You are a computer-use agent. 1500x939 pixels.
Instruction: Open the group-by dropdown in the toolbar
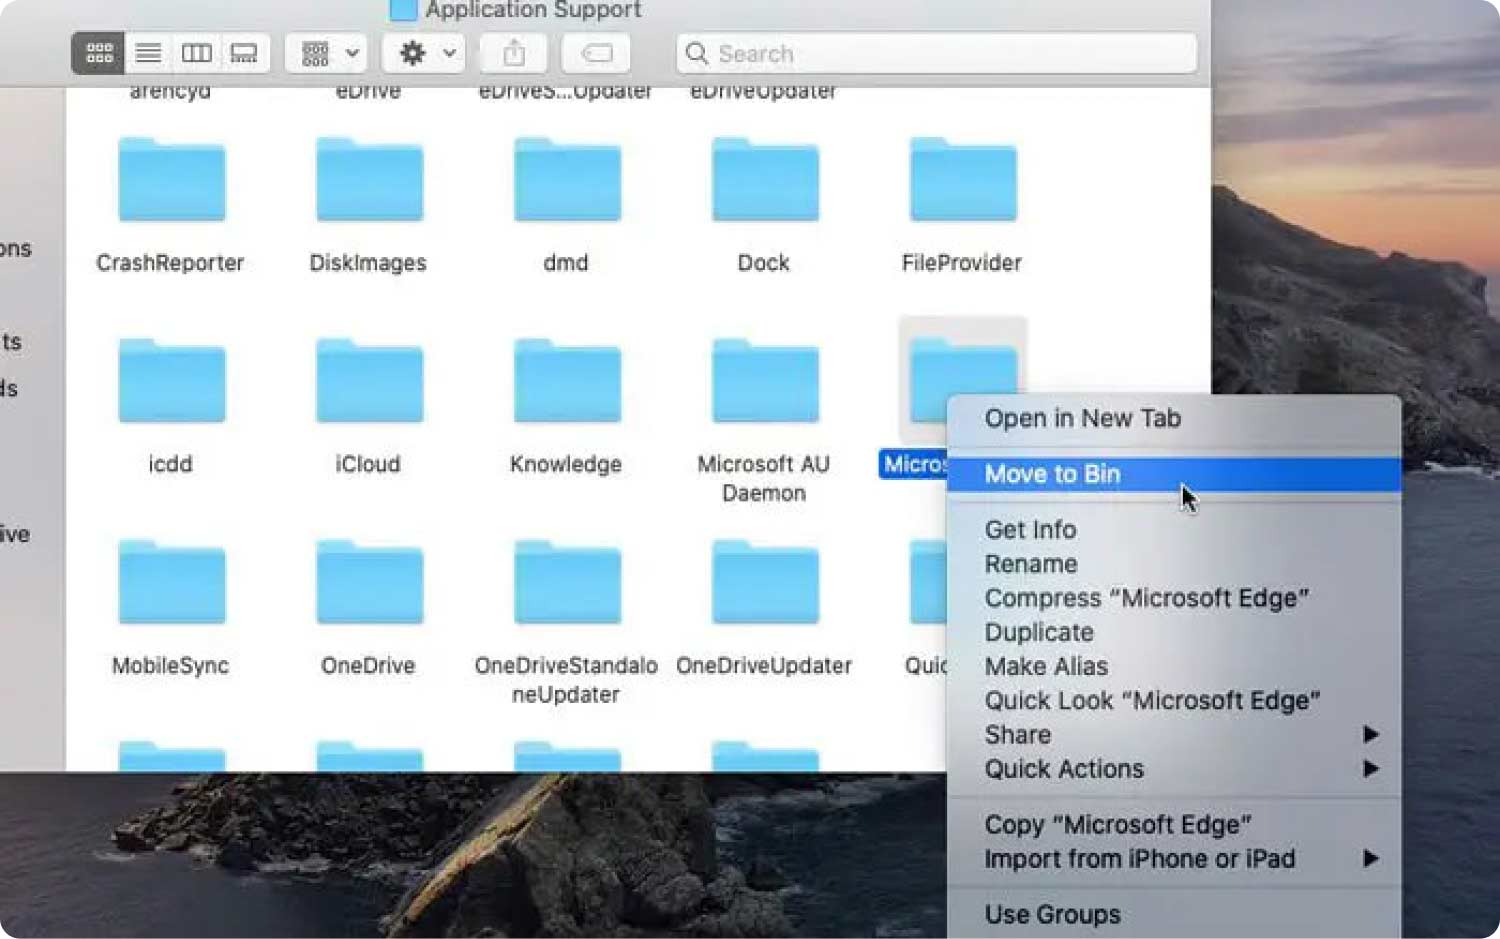point(327,53)
